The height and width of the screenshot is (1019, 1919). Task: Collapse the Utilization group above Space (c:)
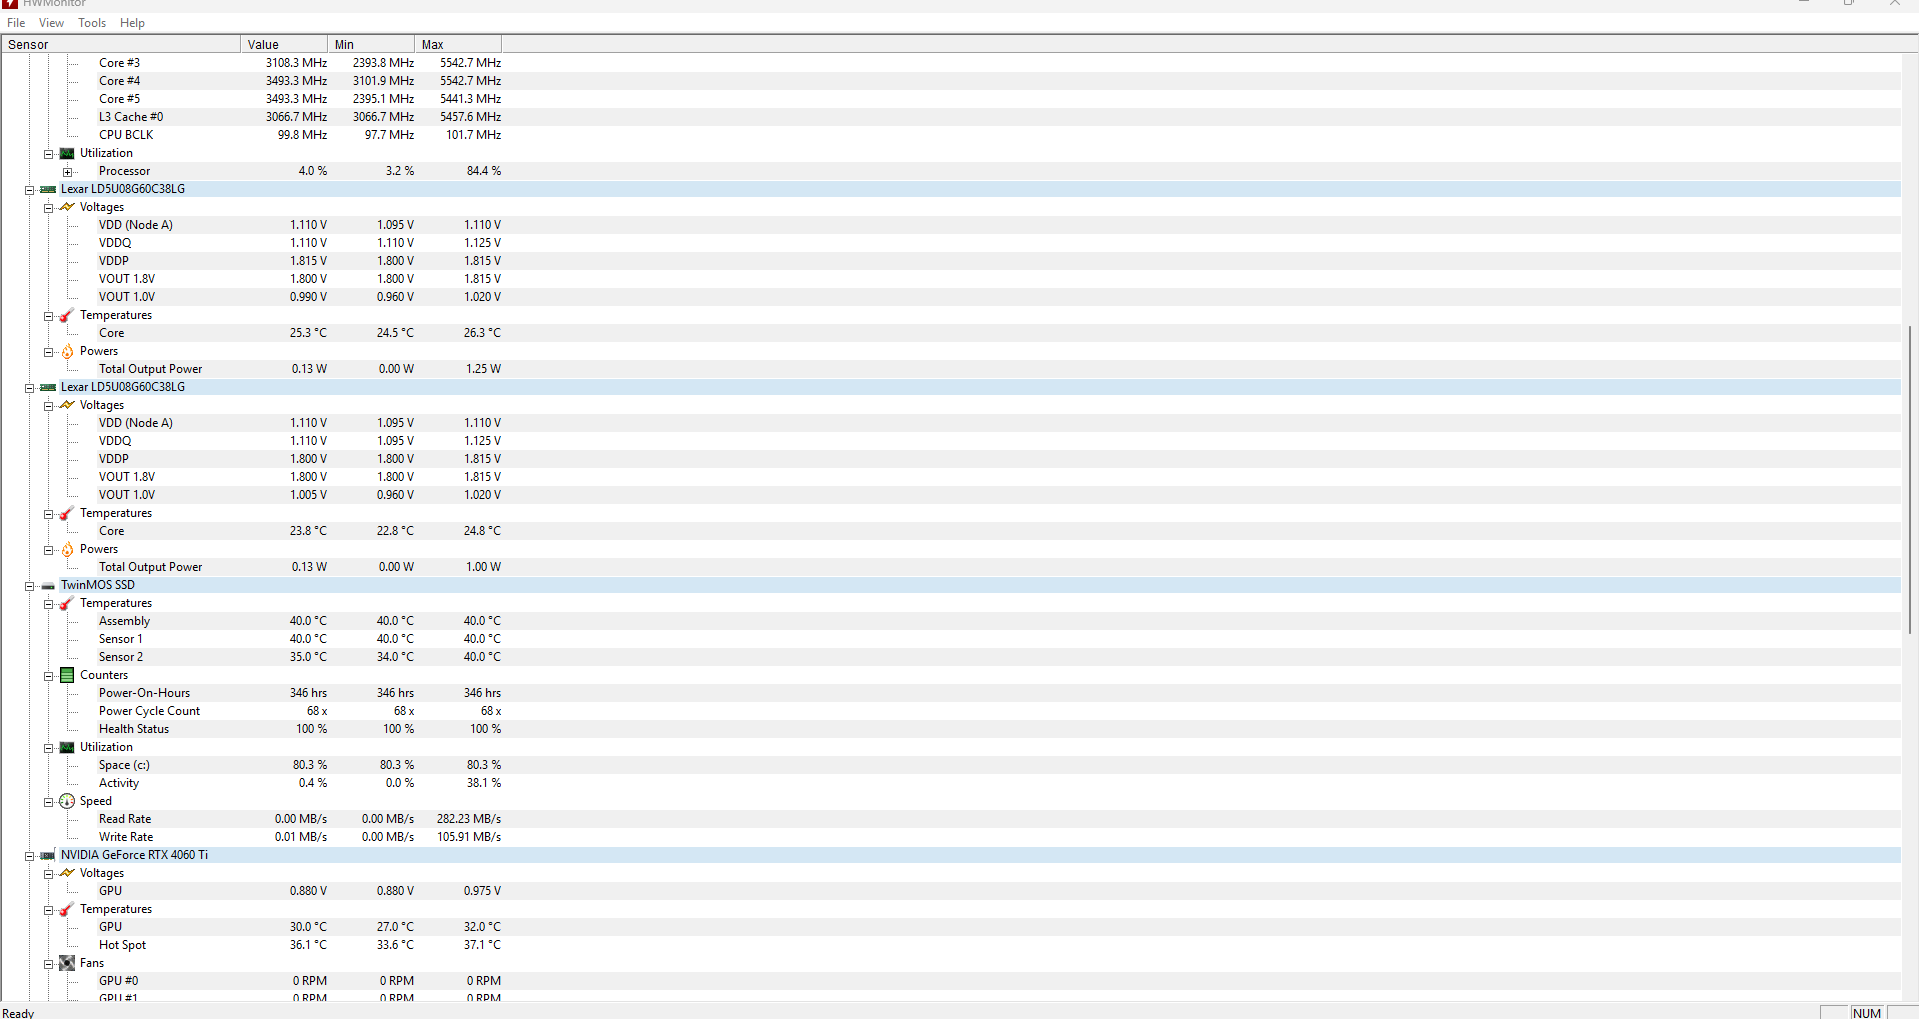[x=48, y=748]
